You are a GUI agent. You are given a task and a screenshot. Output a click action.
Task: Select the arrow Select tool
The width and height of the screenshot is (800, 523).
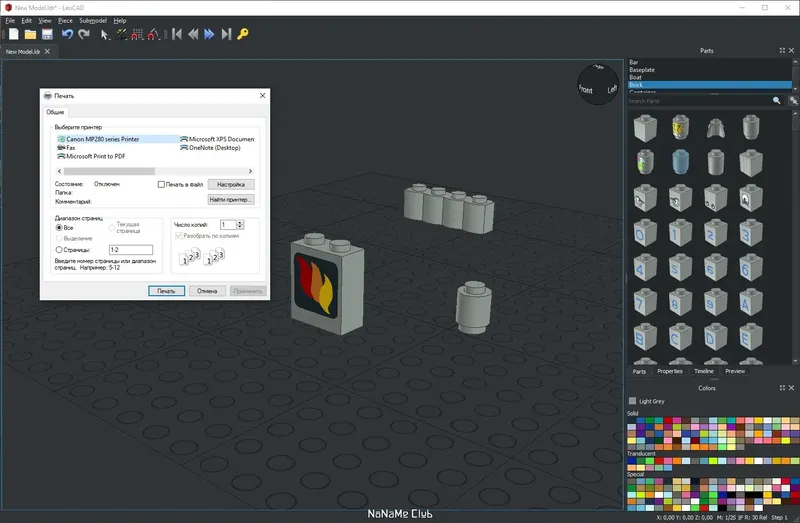[x=105, y=34]
